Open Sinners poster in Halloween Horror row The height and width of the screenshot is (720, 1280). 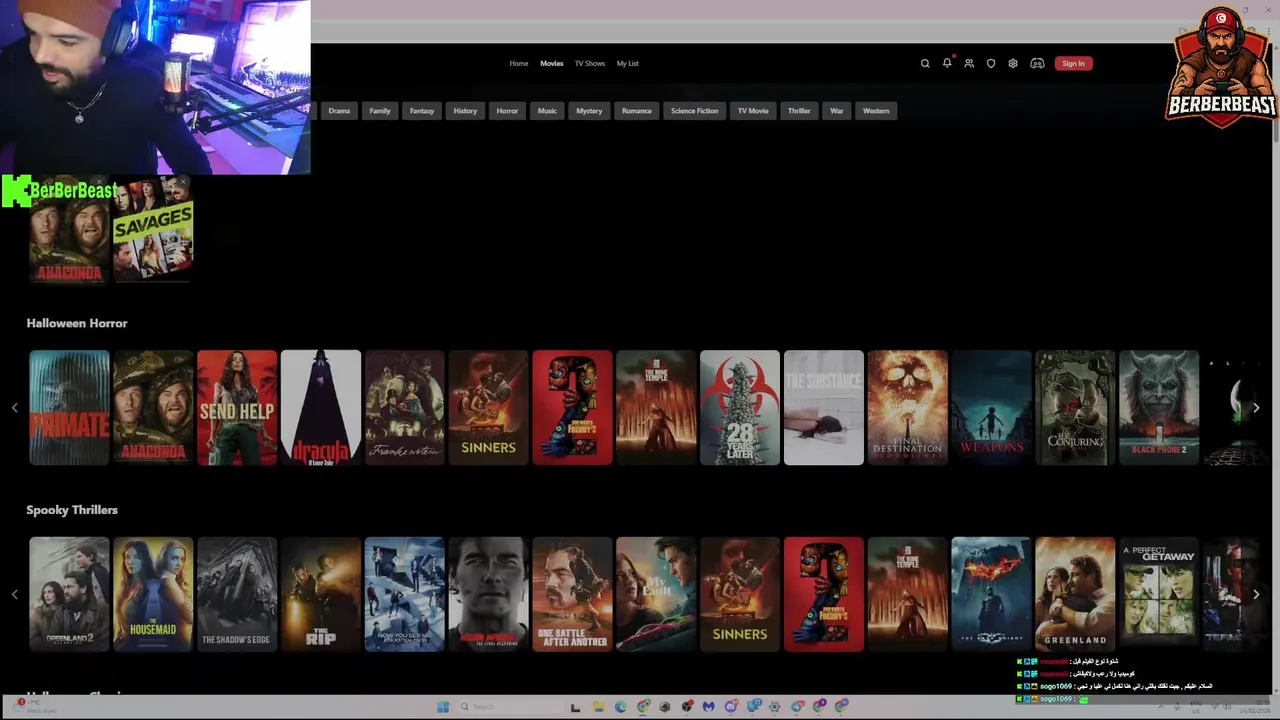pyautogui.click(x=488, y=407)
